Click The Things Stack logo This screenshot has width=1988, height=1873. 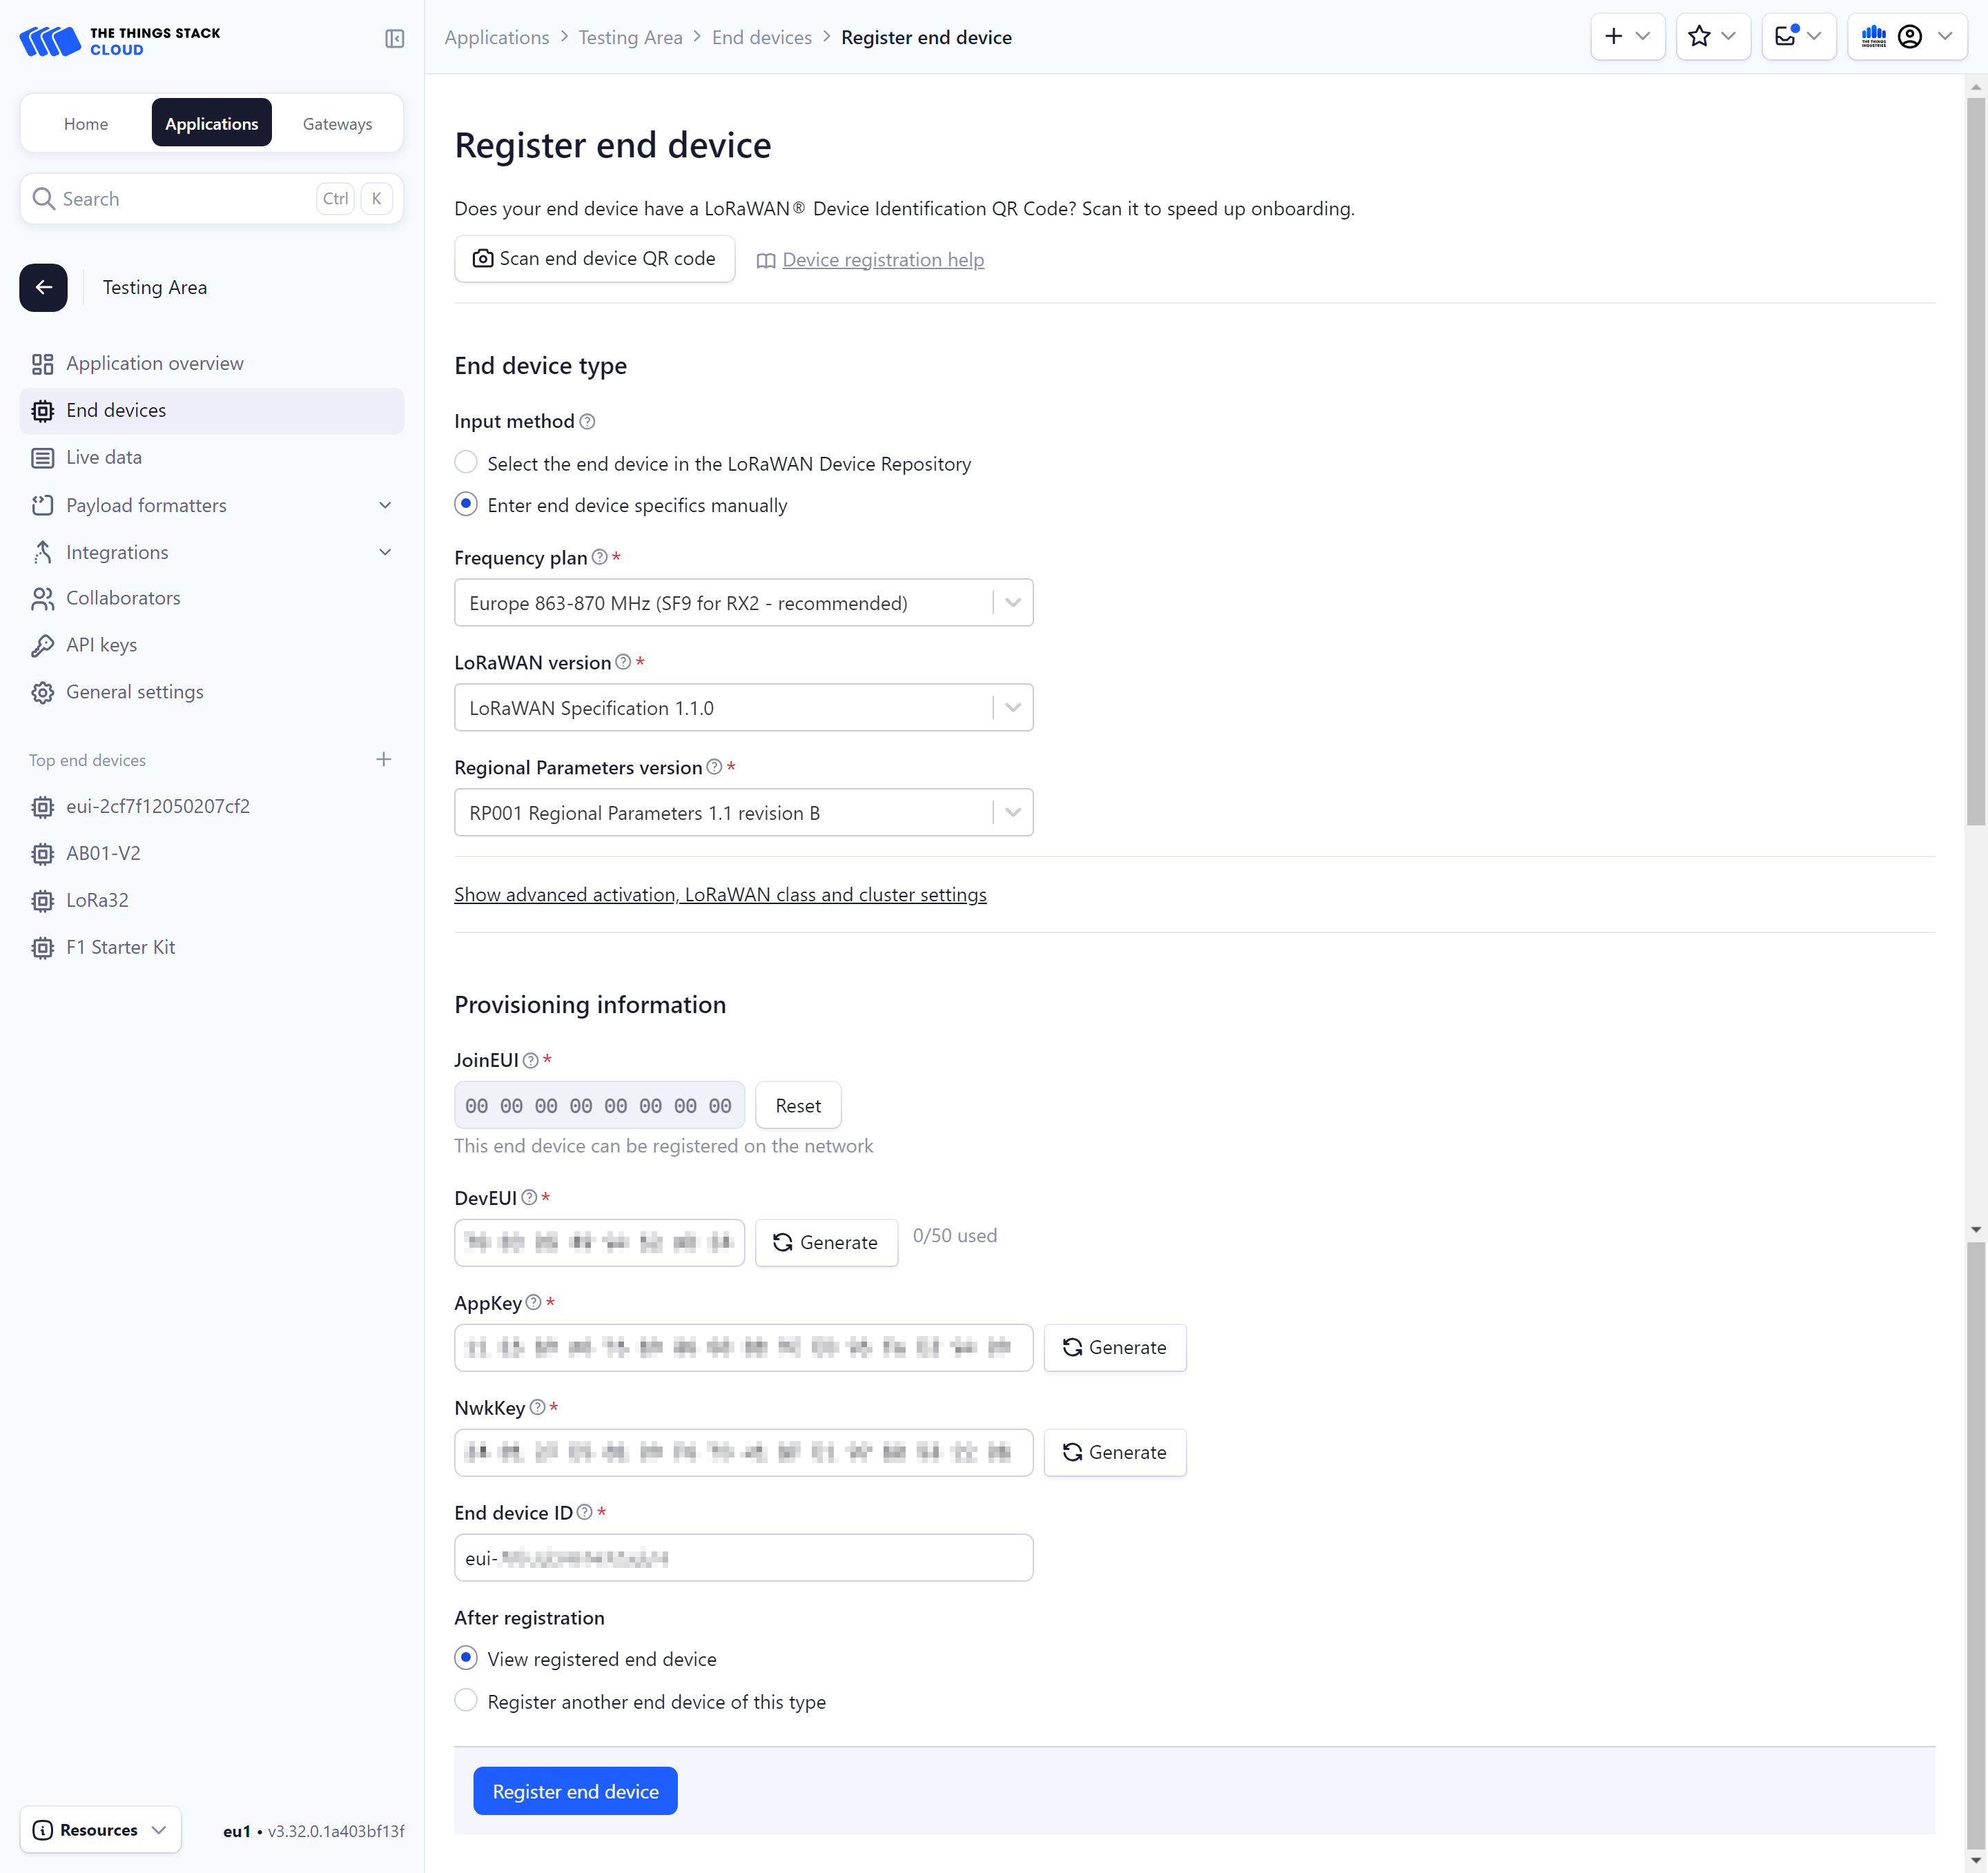(x=118, y=40)
